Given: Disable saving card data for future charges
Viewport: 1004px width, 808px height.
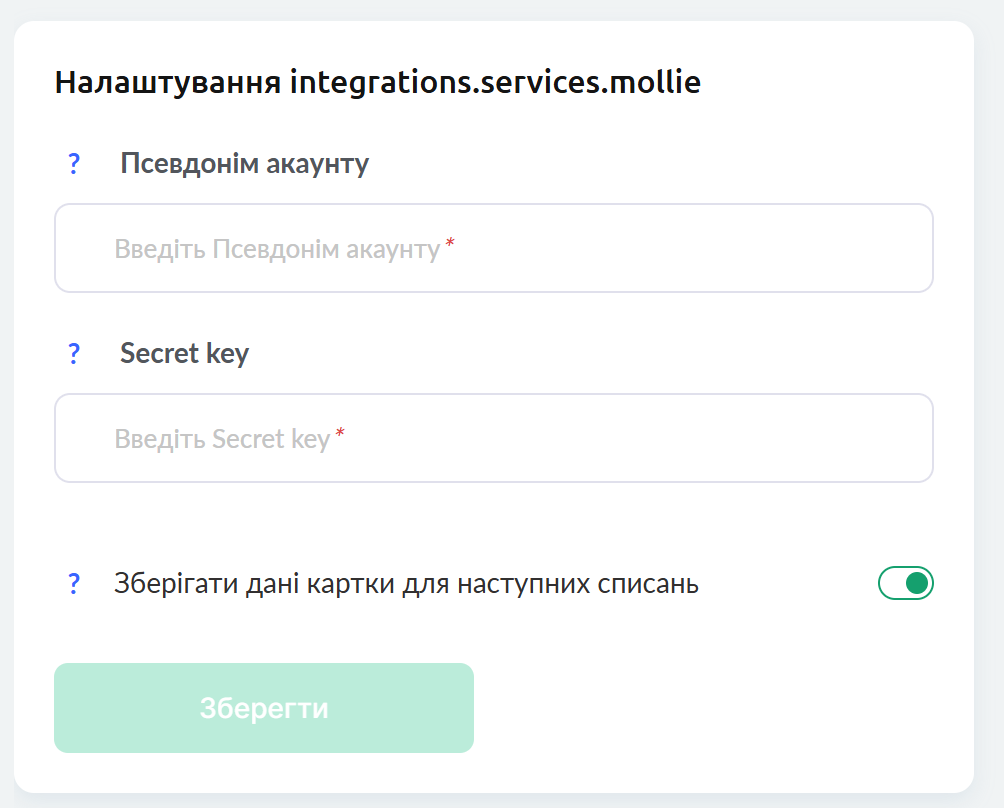Looking at the screenshot, I should pyautogui.click(x=905, y=583).
